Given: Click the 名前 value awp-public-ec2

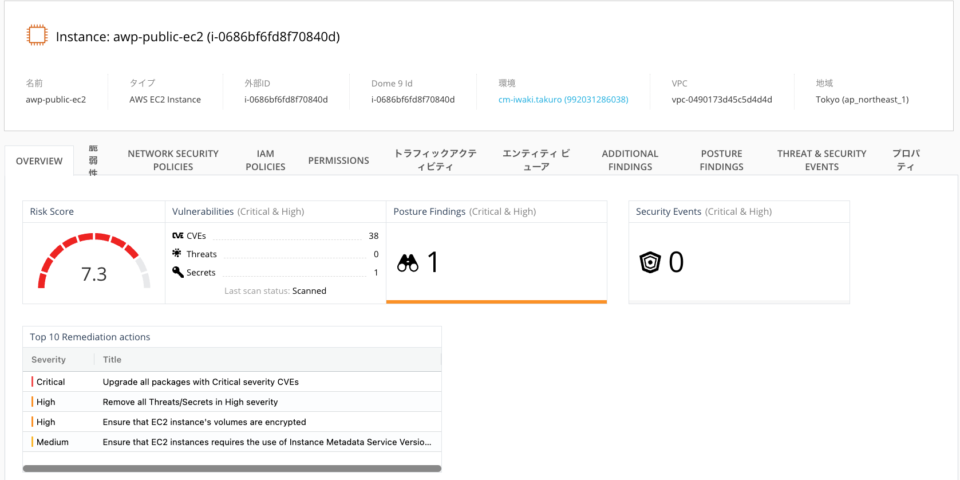Looking at the screenshot, I should pyautogui.click(x=56, y=99).
